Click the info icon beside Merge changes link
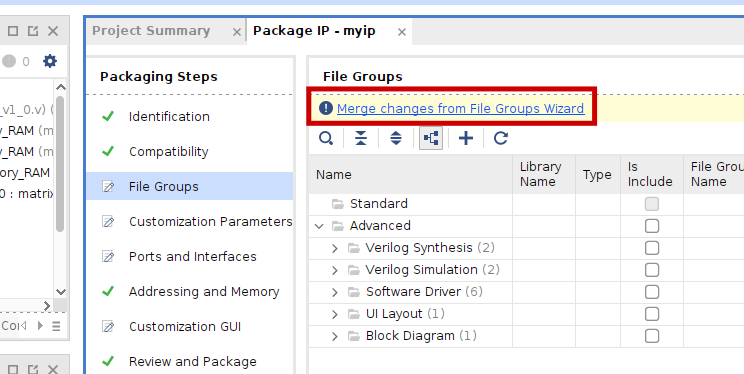744x374 pixels. tap(326, 108)
